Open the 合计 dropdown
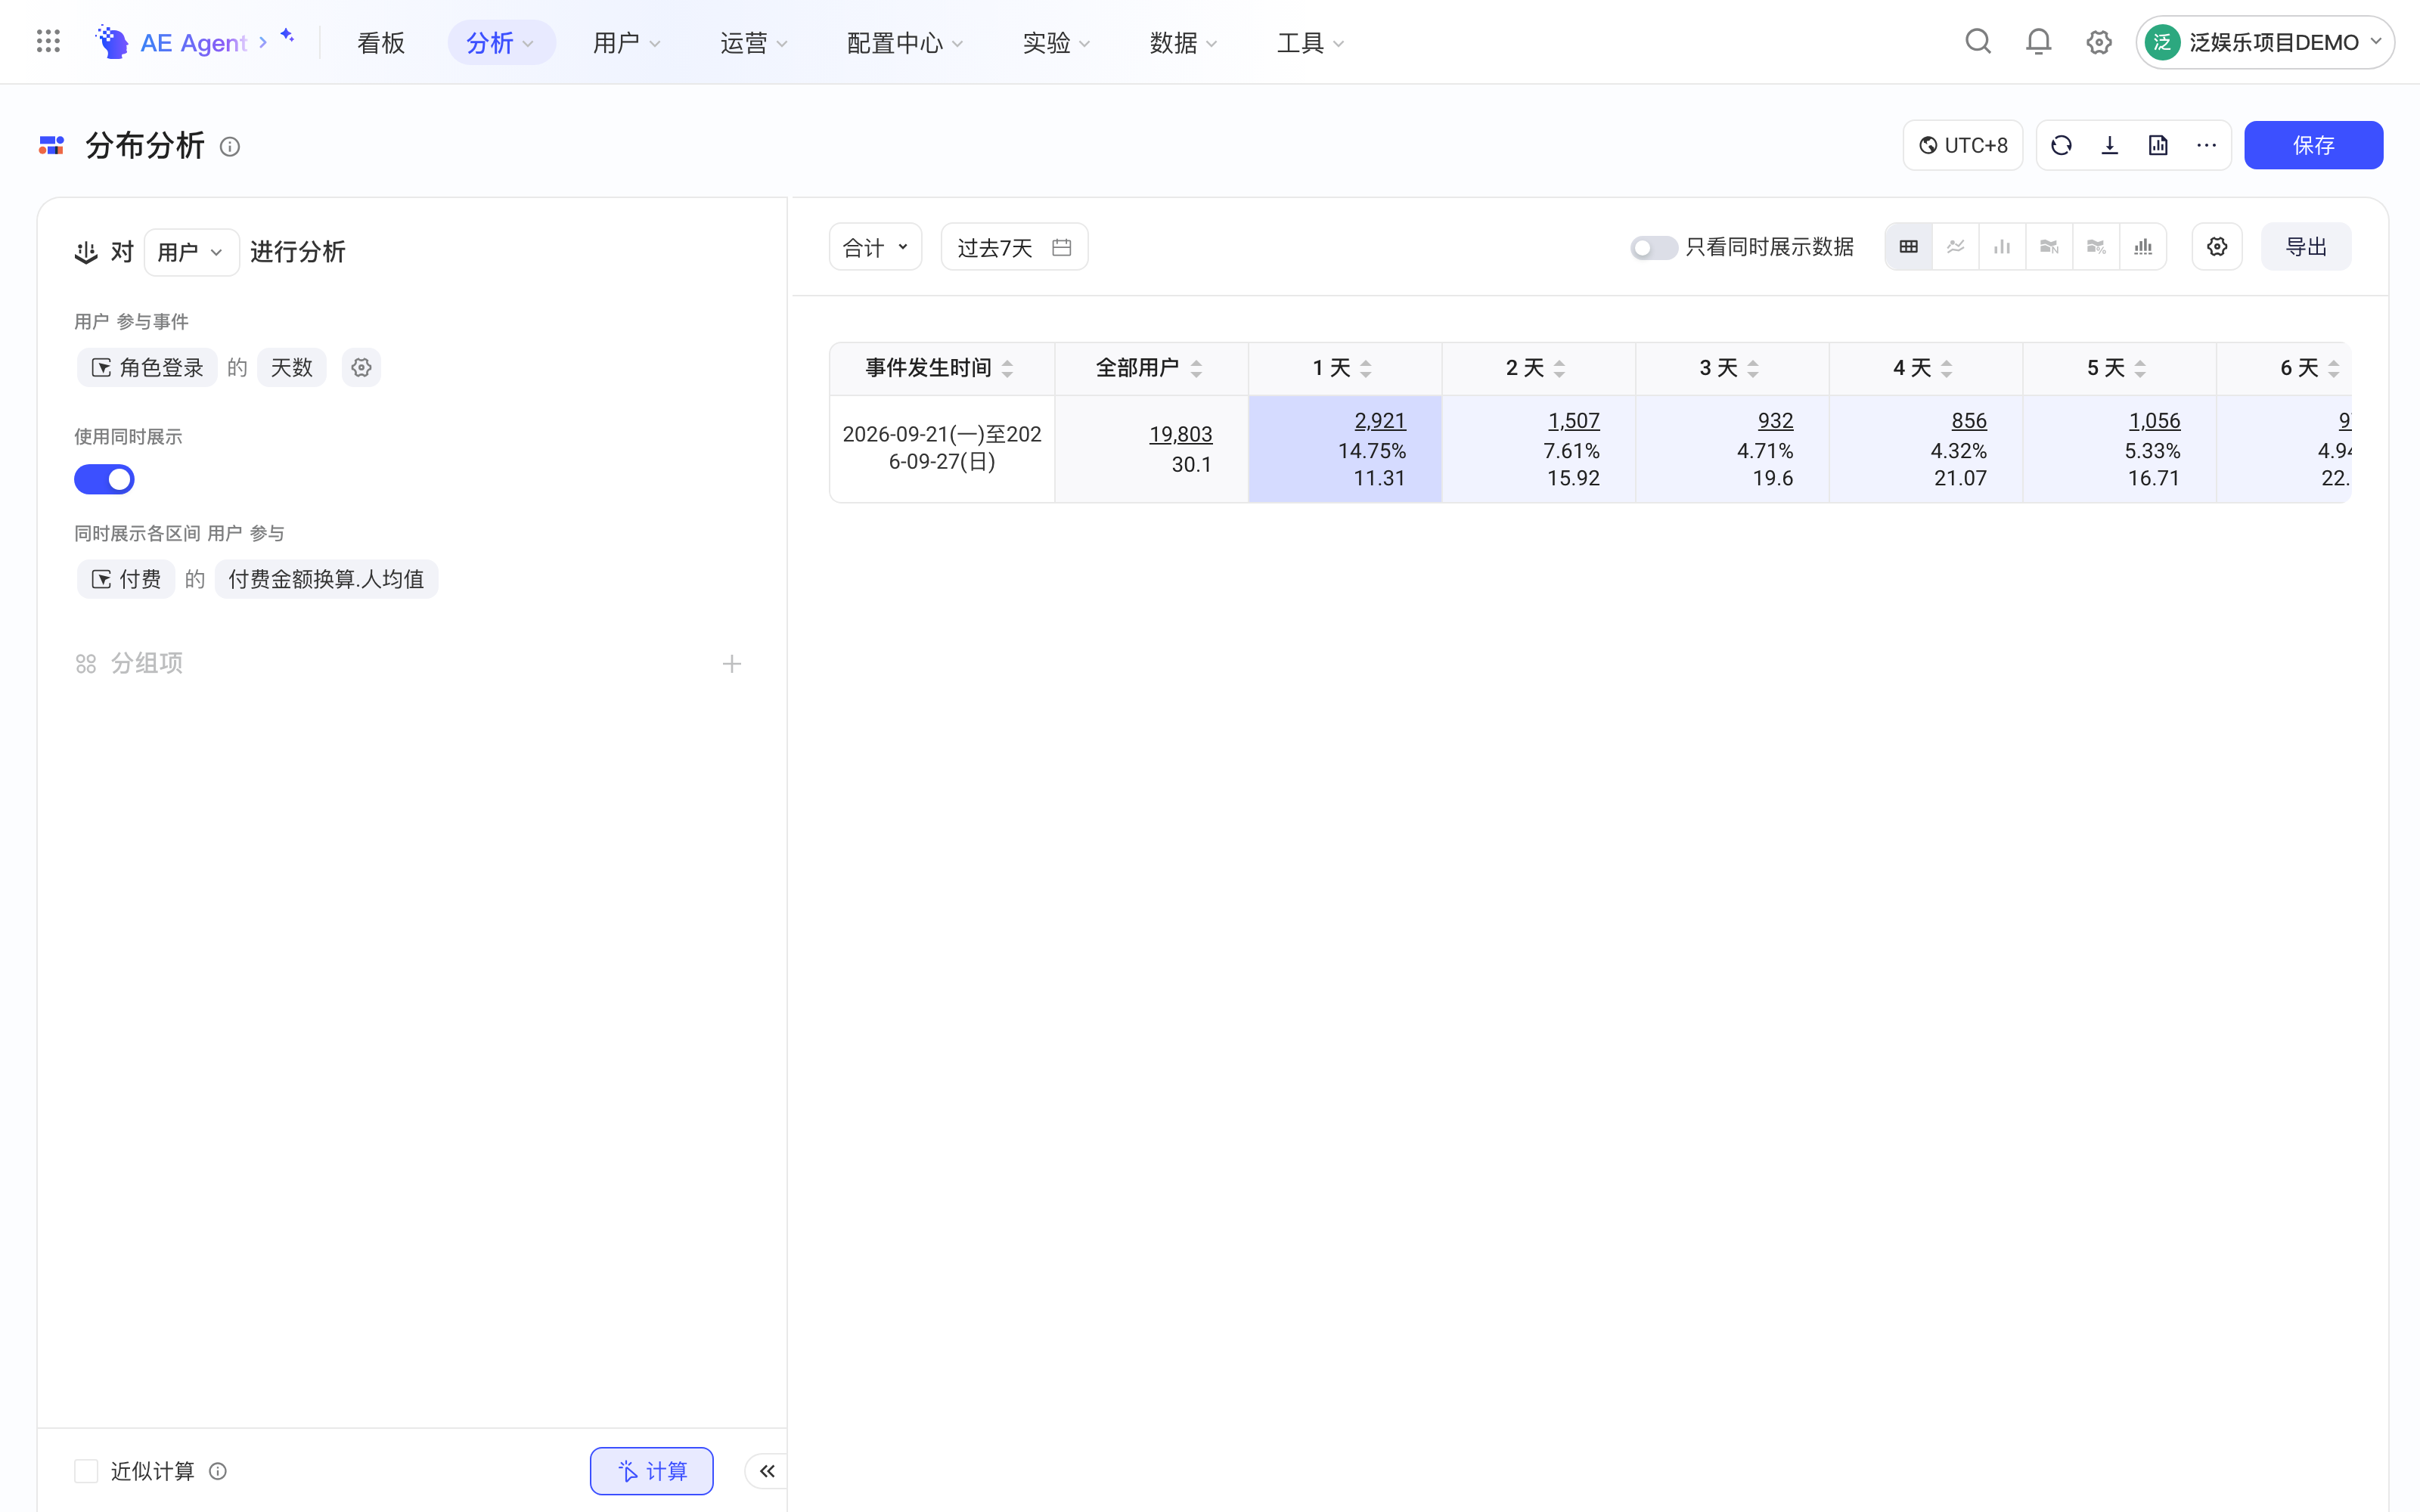 point(875,247)
